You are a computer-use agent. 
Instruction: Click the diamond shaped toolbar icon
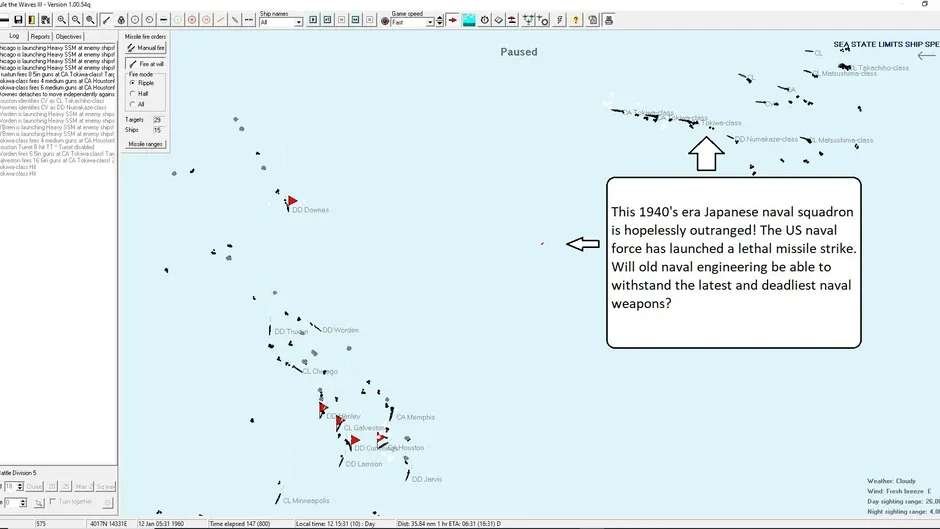click(498, 20)
